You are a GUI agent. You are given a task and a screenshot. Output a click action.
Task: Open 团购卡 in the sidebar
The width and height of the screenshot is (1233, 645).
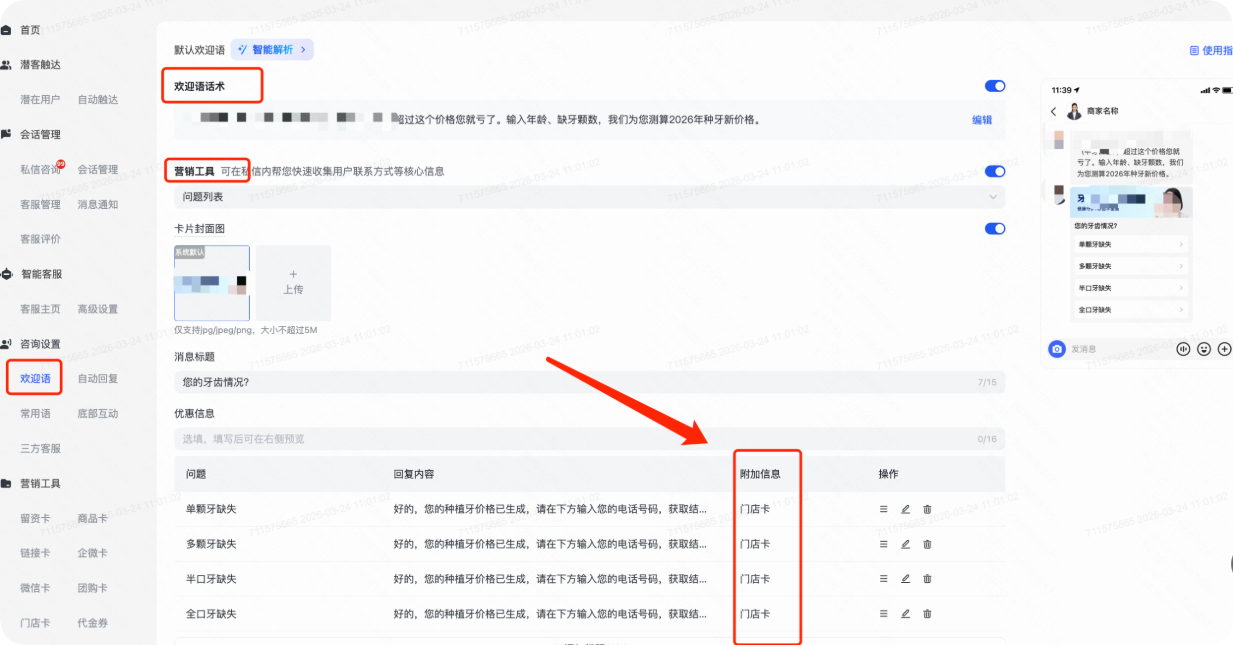coord(92,588)
